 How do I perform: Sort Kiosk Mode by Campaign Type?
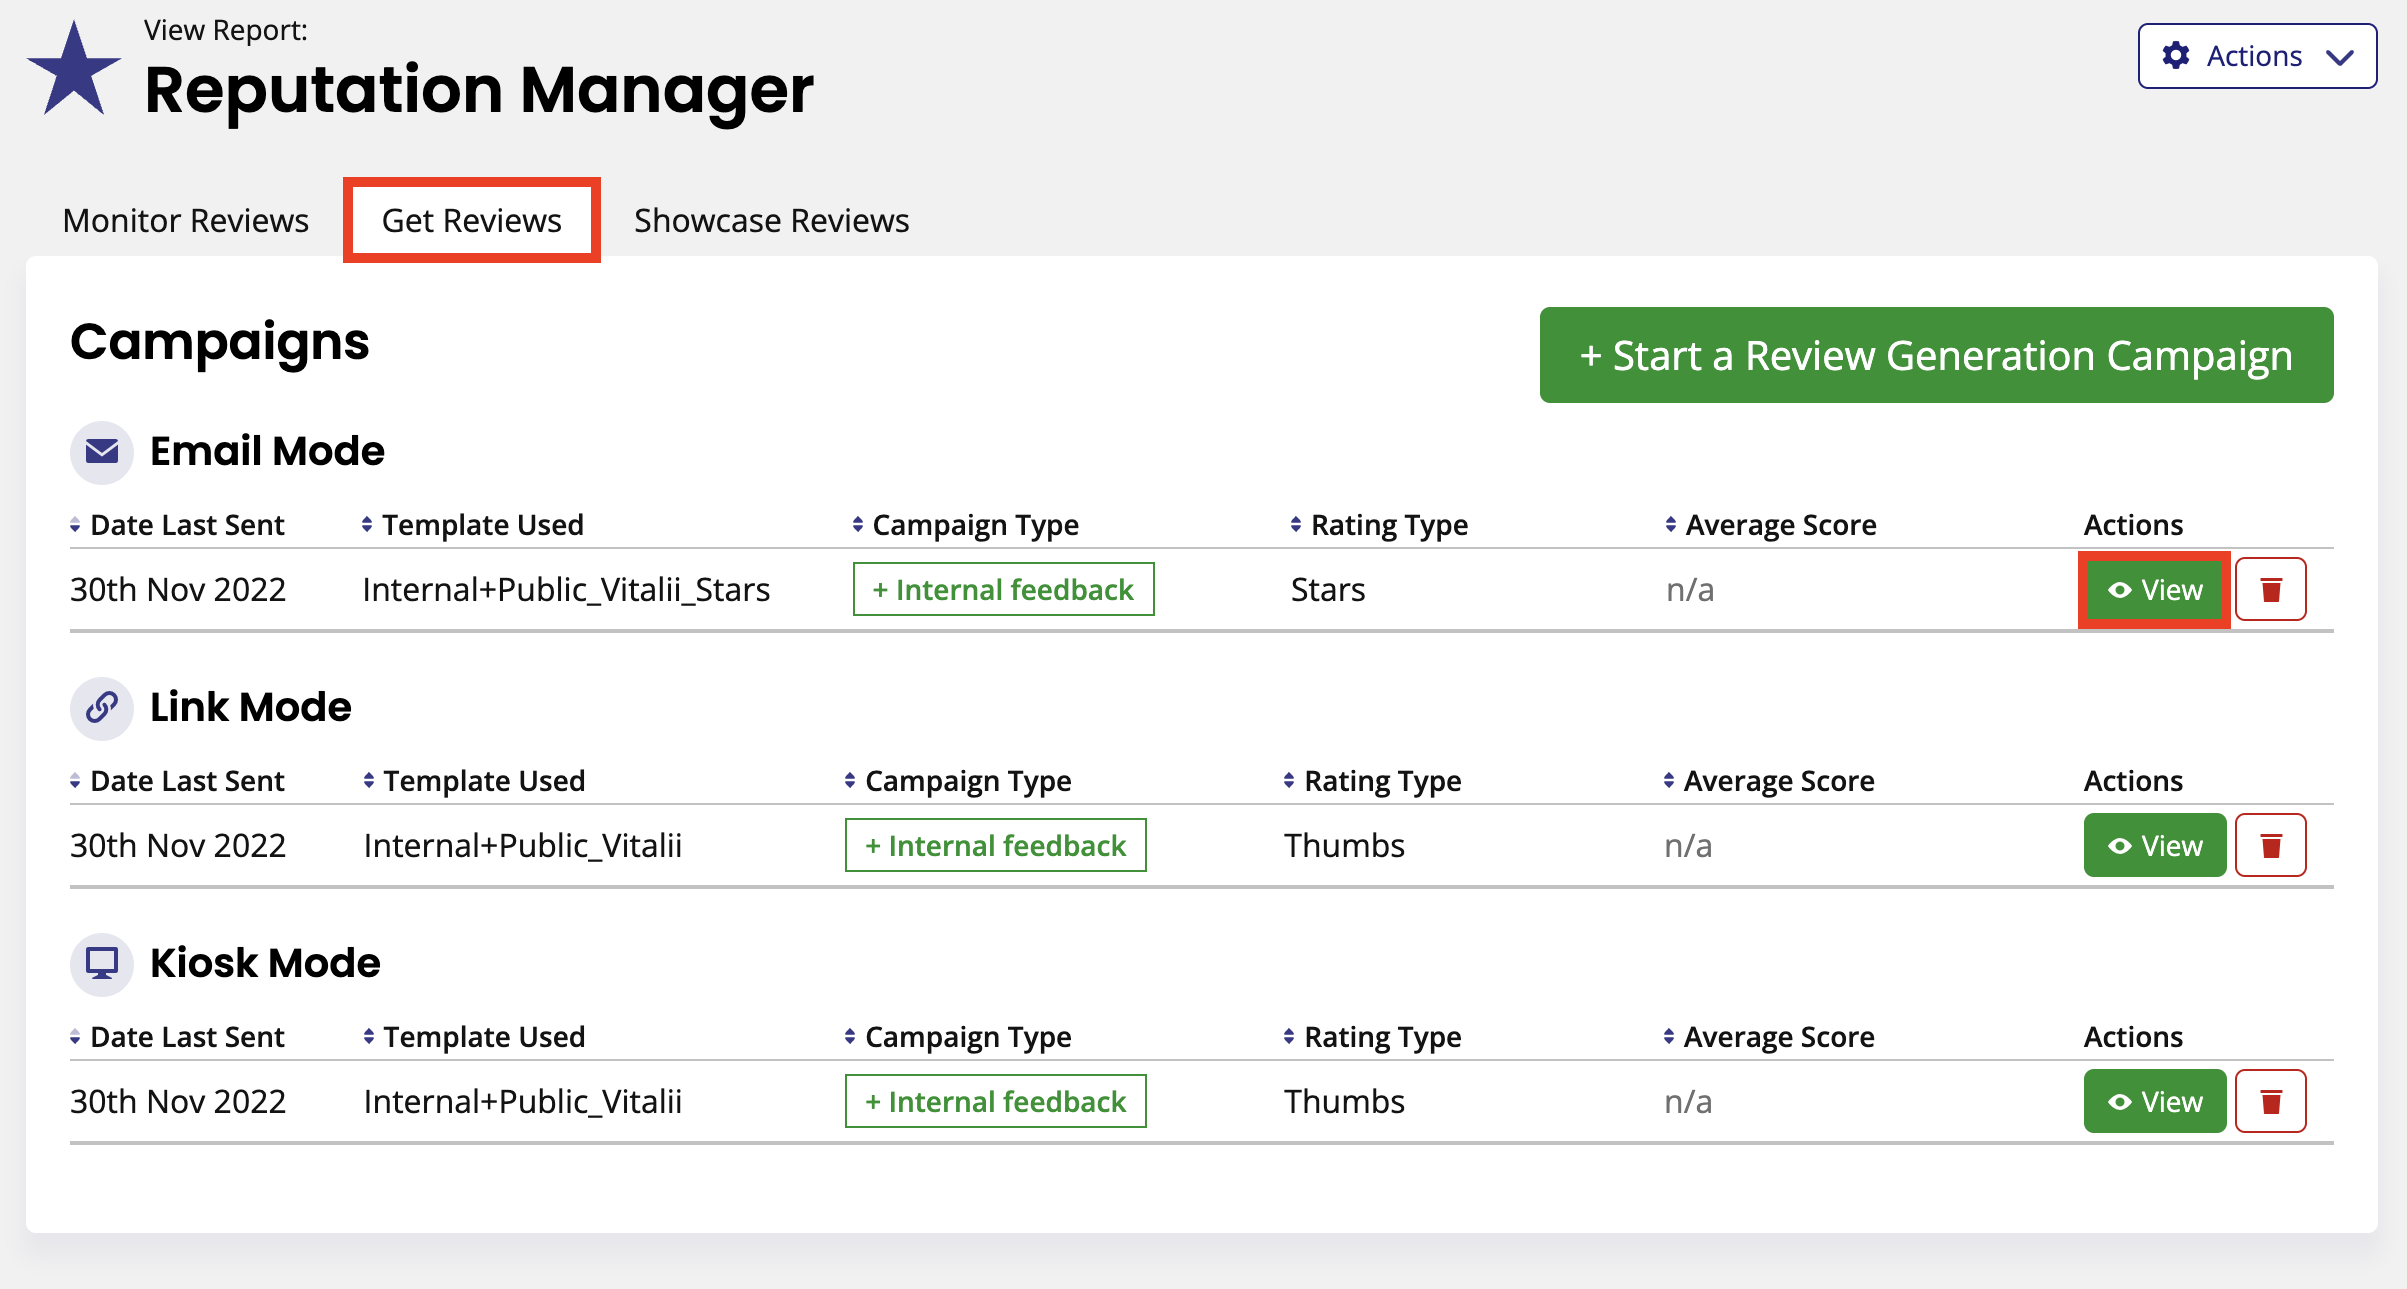(958, 1037)
